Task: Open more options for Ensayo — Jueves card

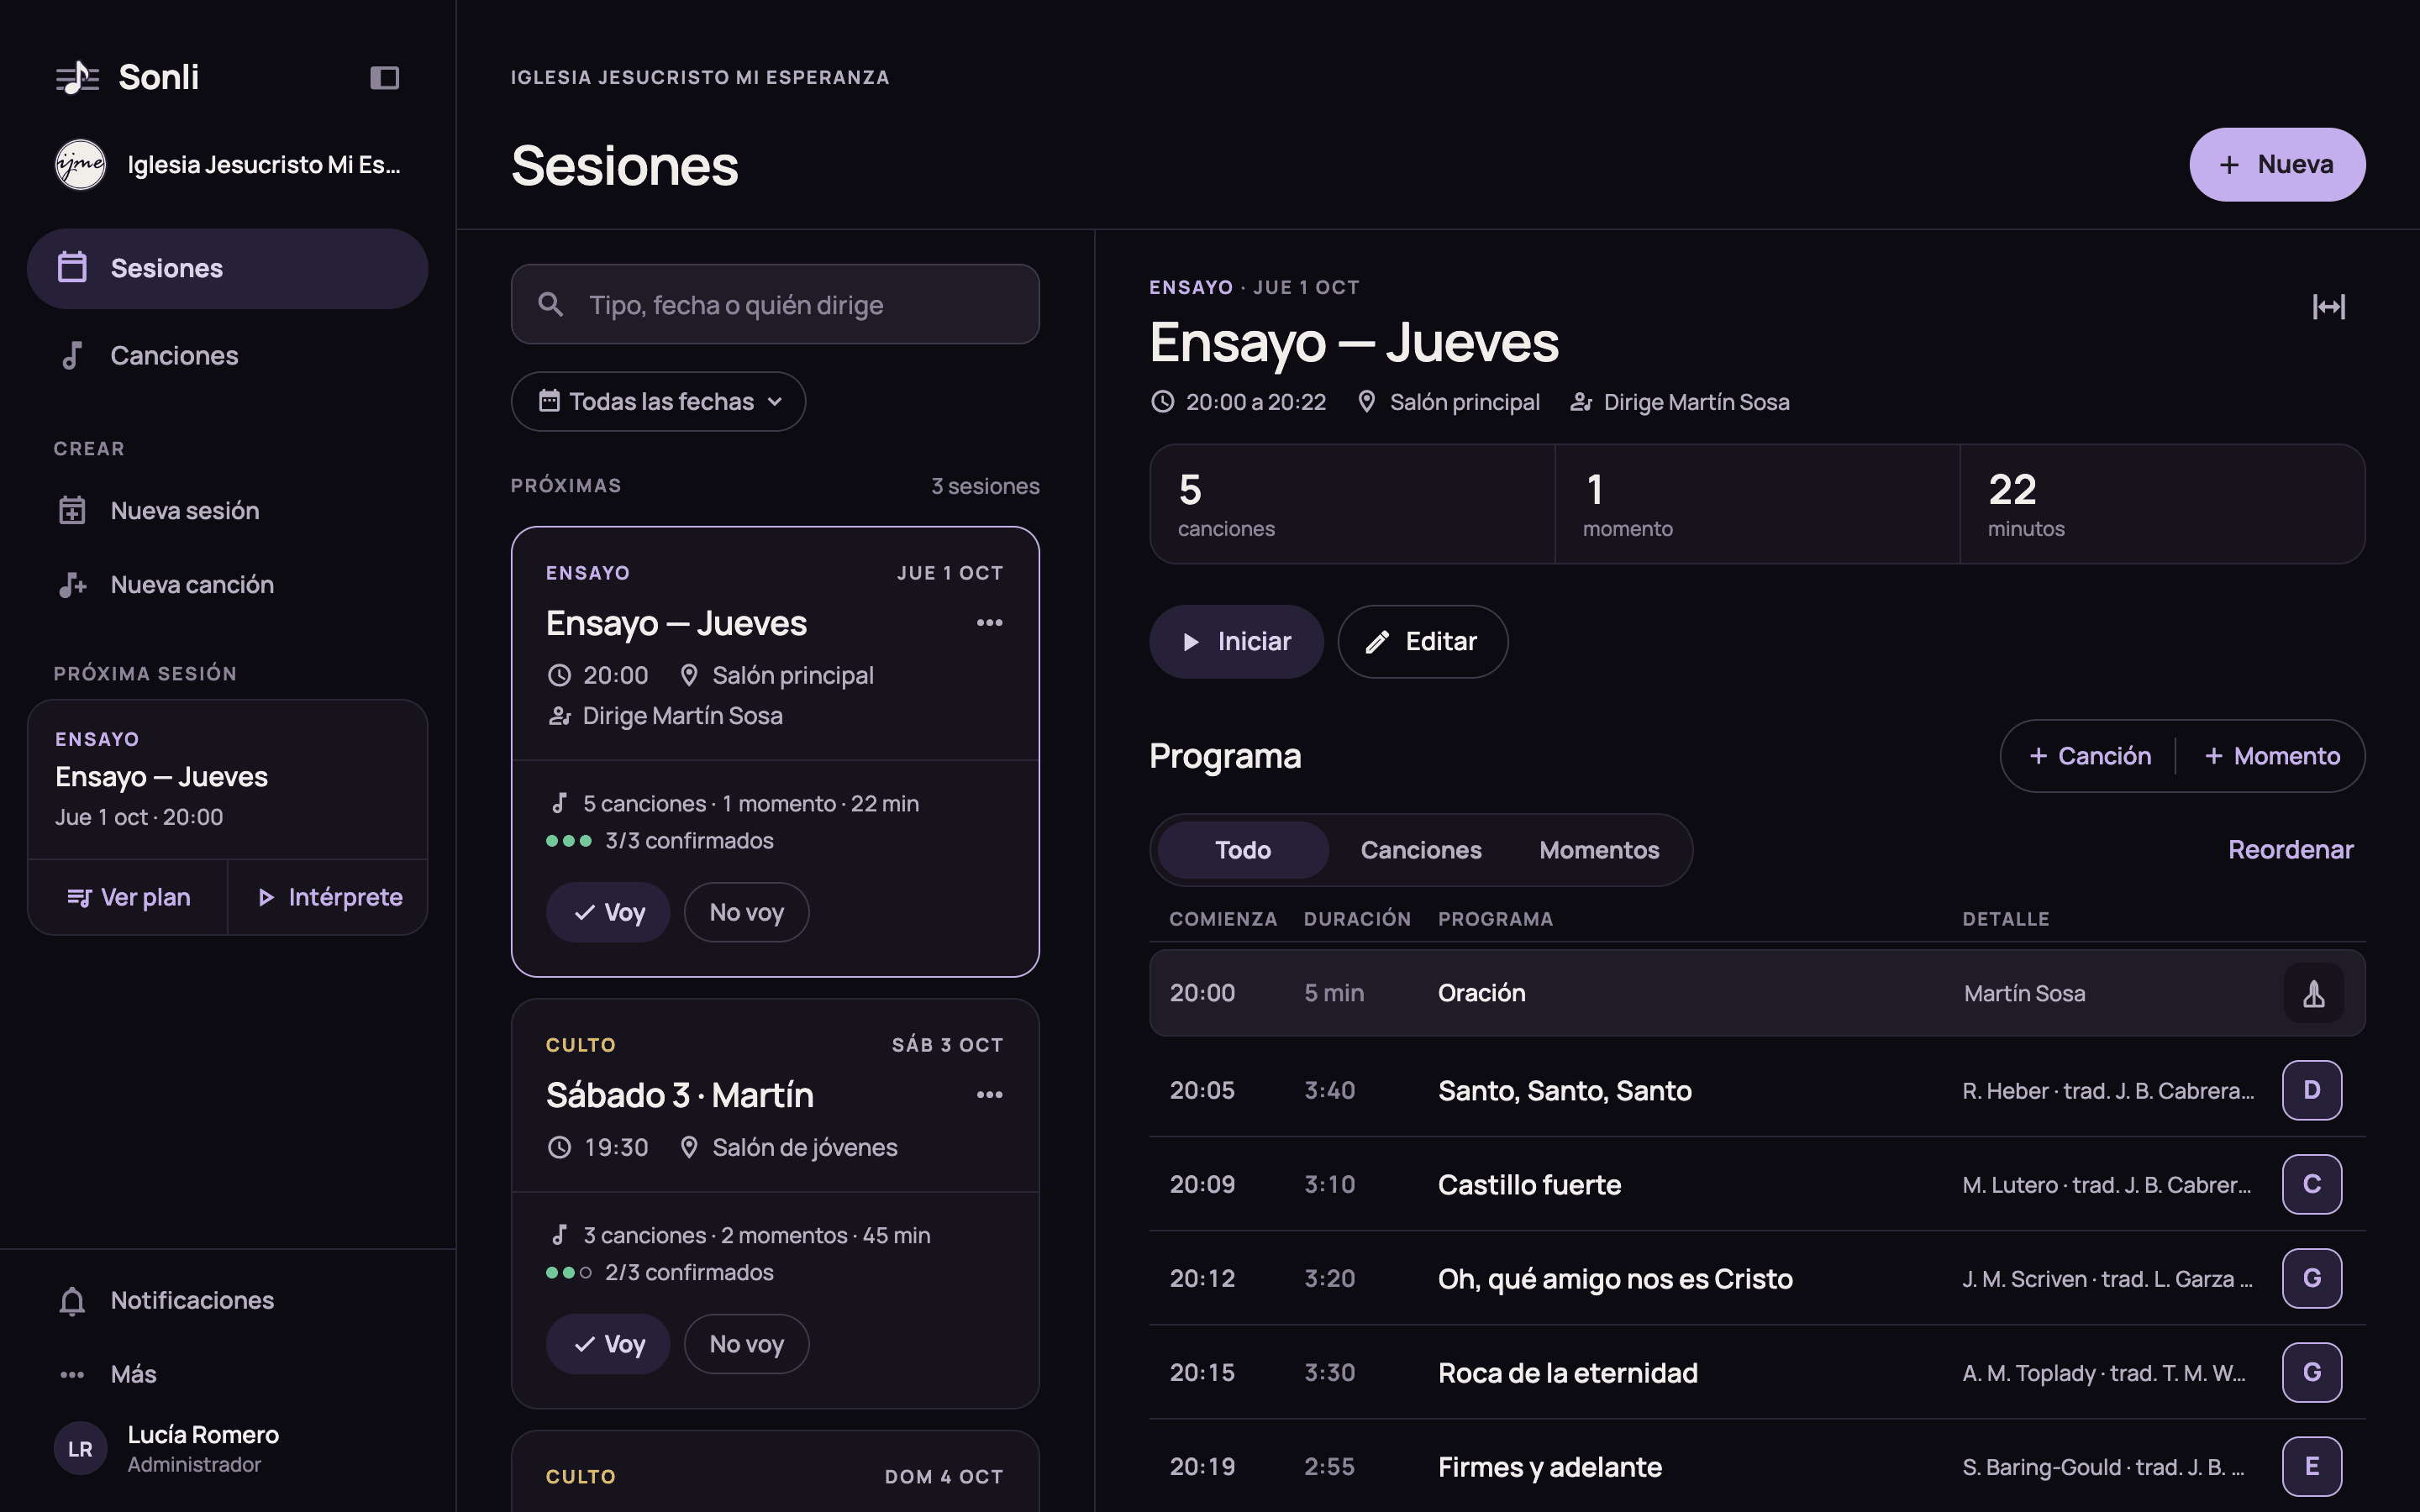Action: point(989,622)
